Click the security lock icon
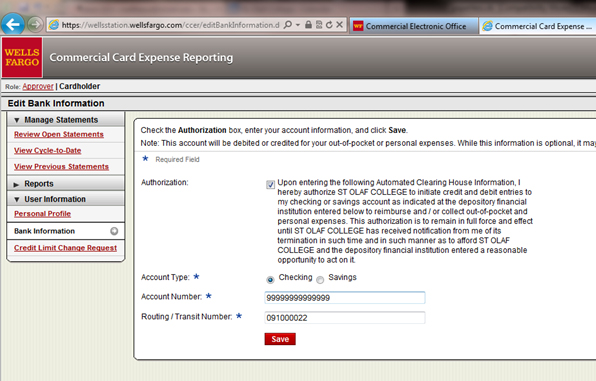The width and height of the screenshot is (596, 381). tap(308, 25)
